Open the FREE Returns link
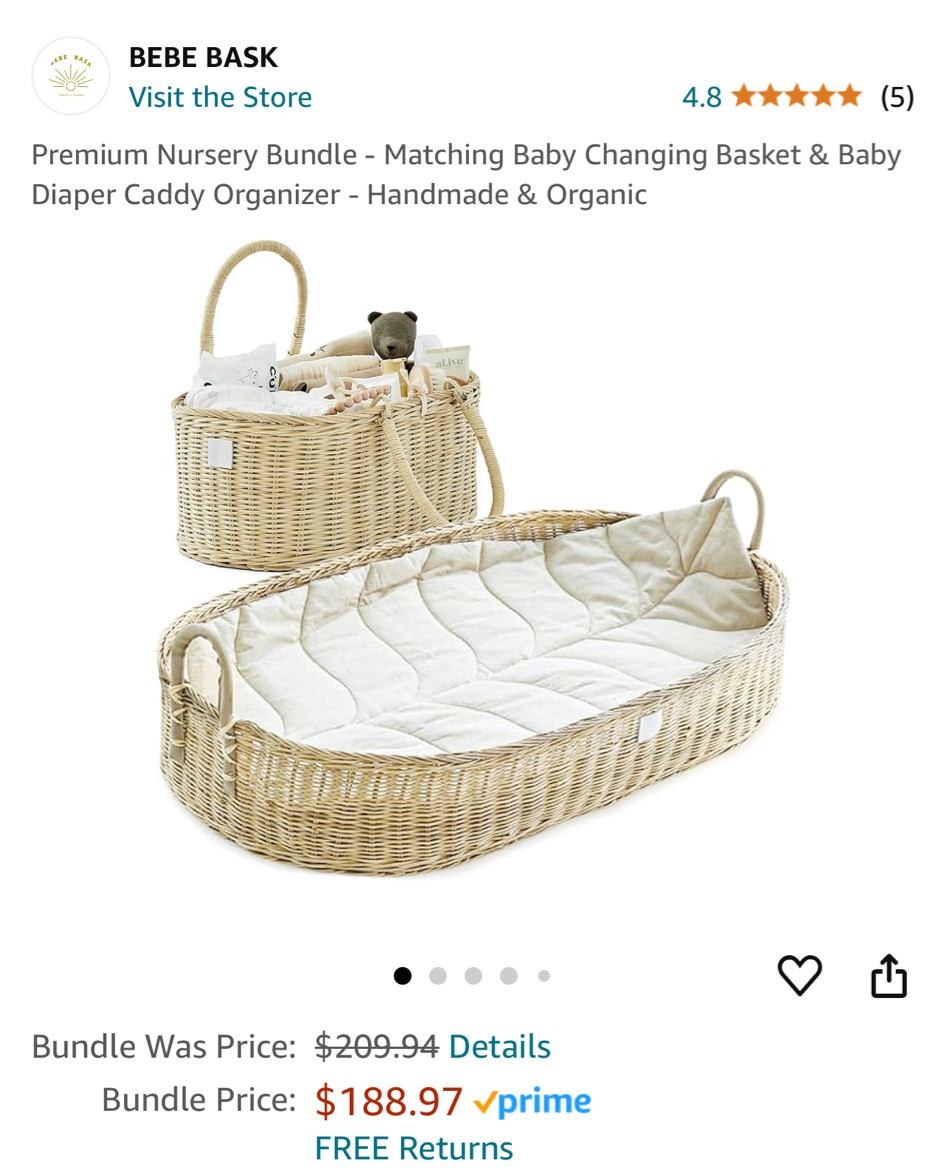 pos(414,1148)
